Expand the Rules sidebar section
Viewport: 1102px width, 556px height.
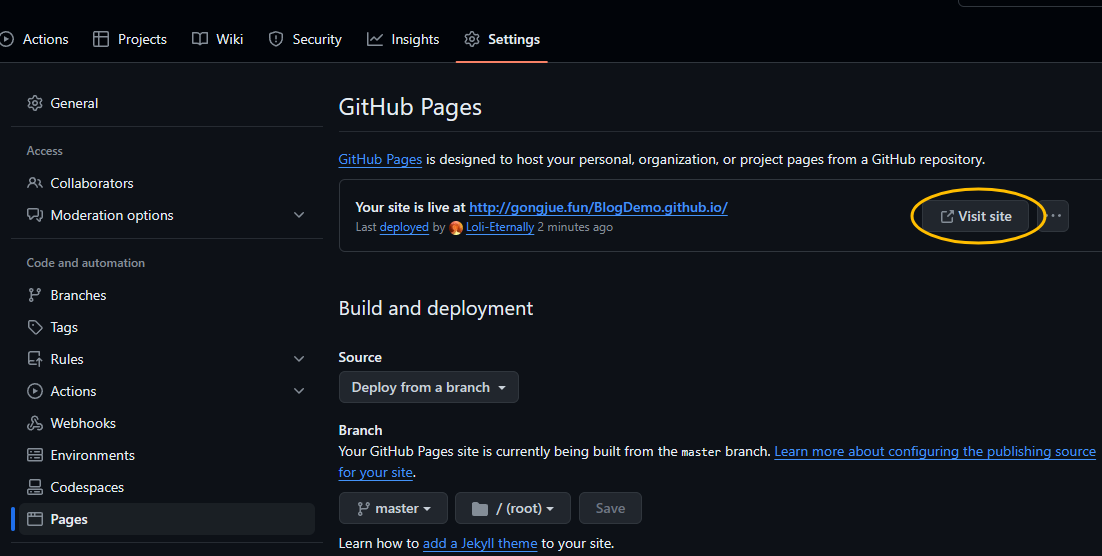pyautogui.click(x=299, y=359)
